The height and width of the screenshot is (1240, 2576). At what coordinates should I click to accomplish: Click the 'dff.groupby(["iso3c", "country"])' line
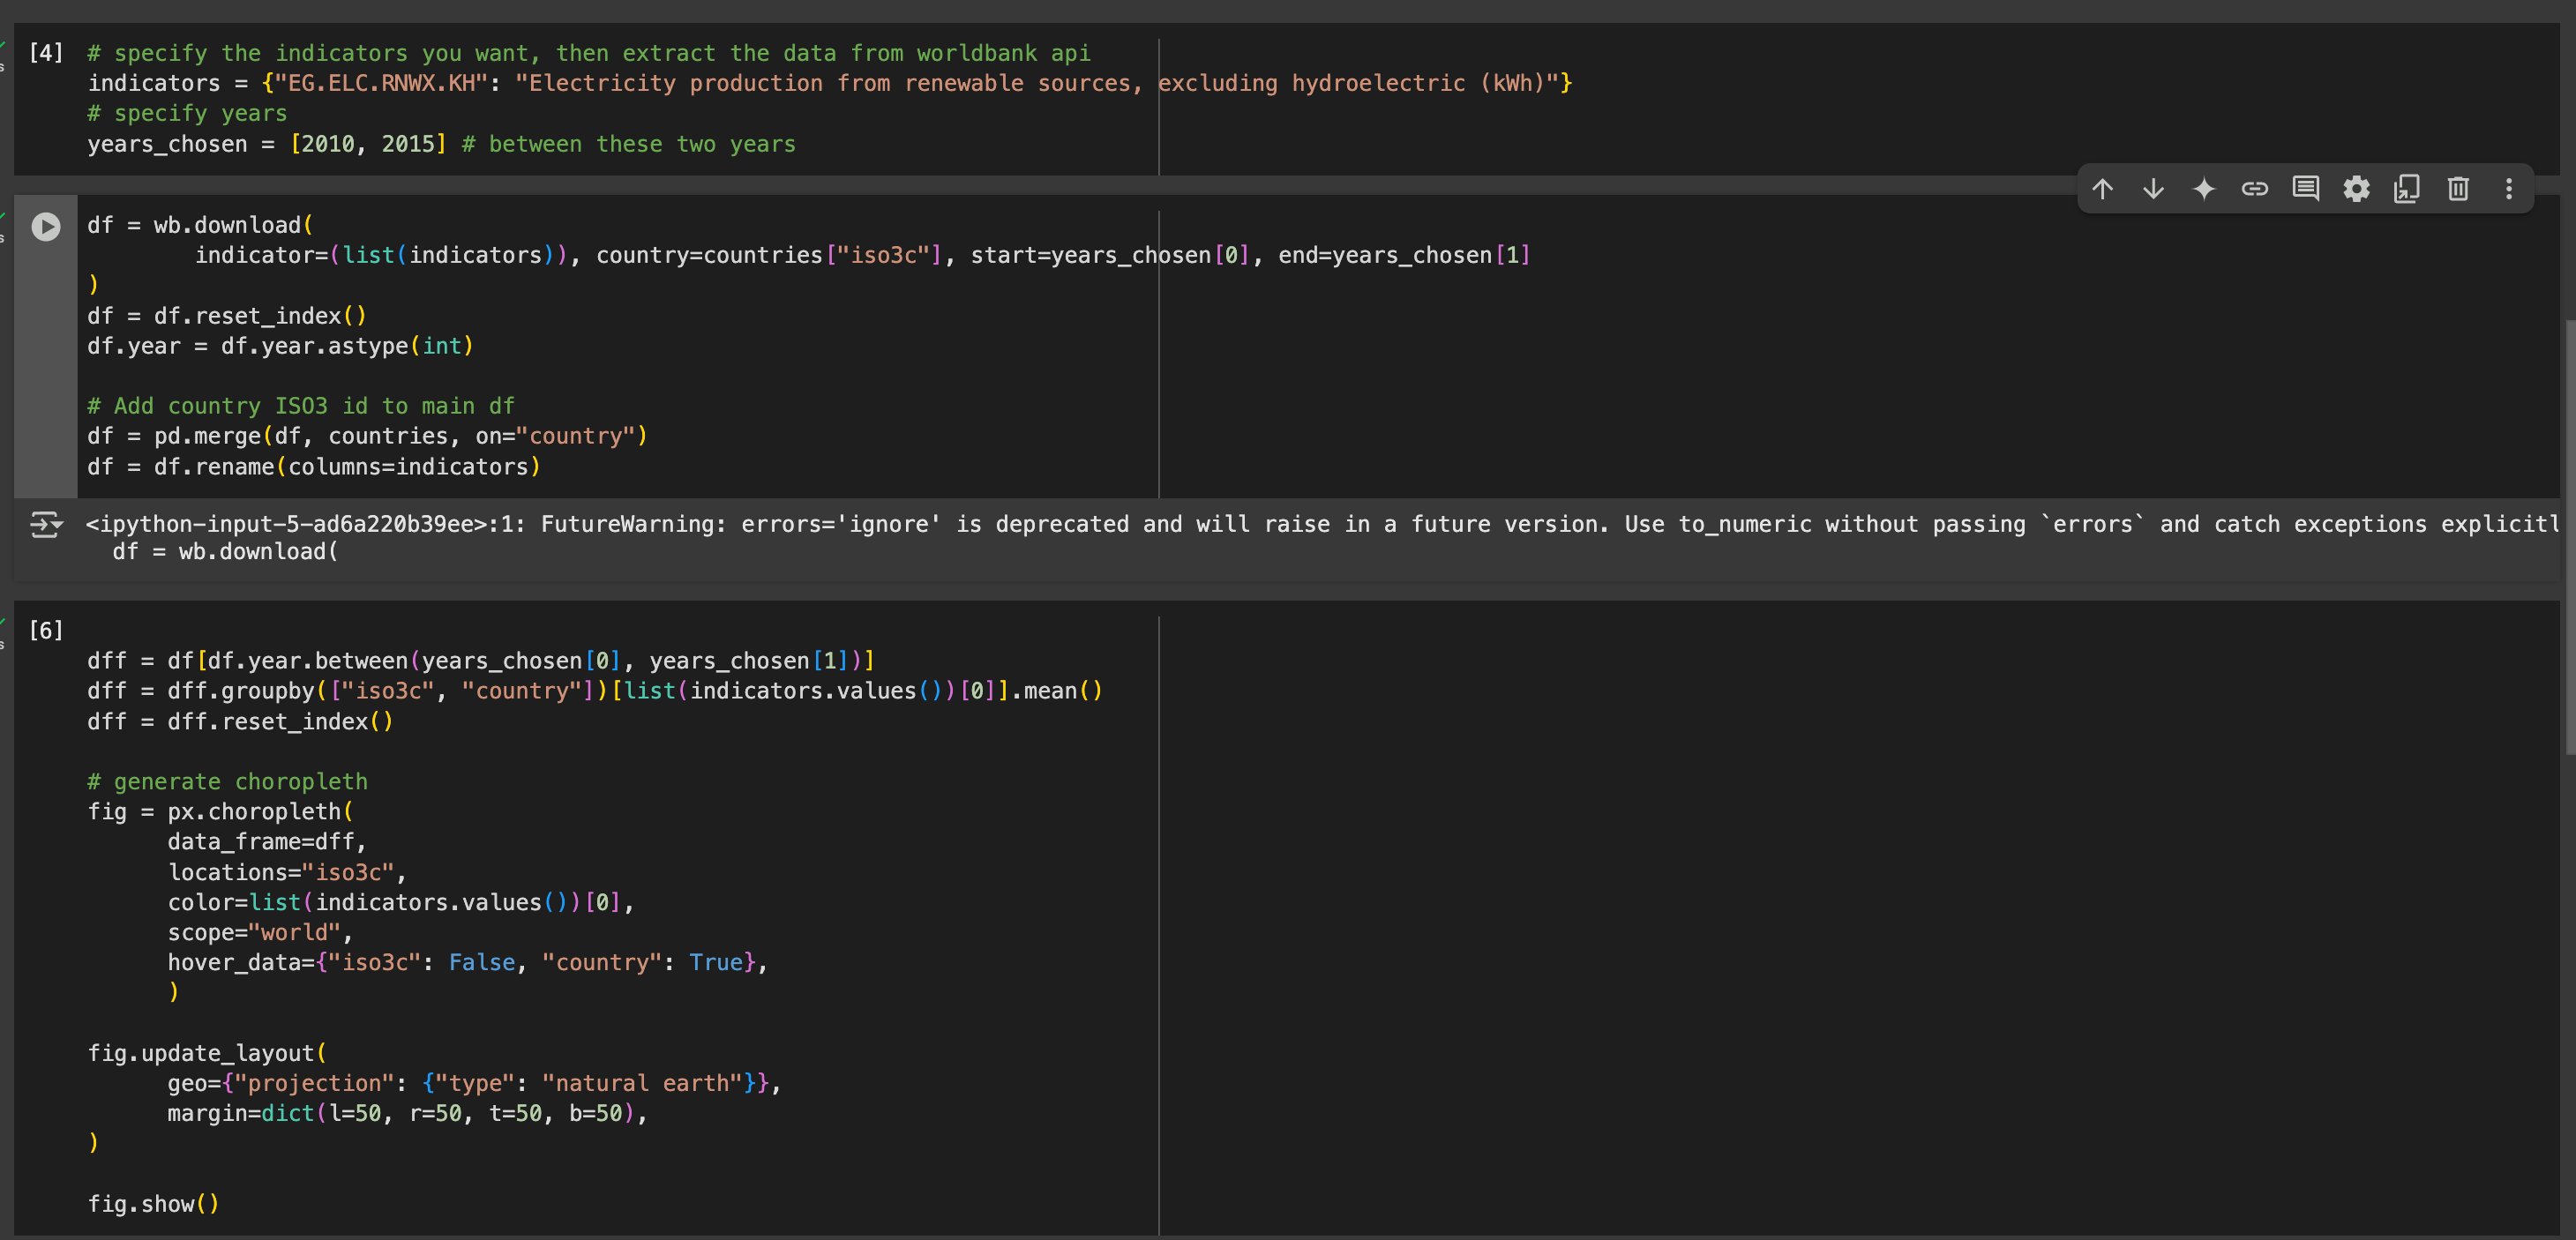tap(595, 692)
